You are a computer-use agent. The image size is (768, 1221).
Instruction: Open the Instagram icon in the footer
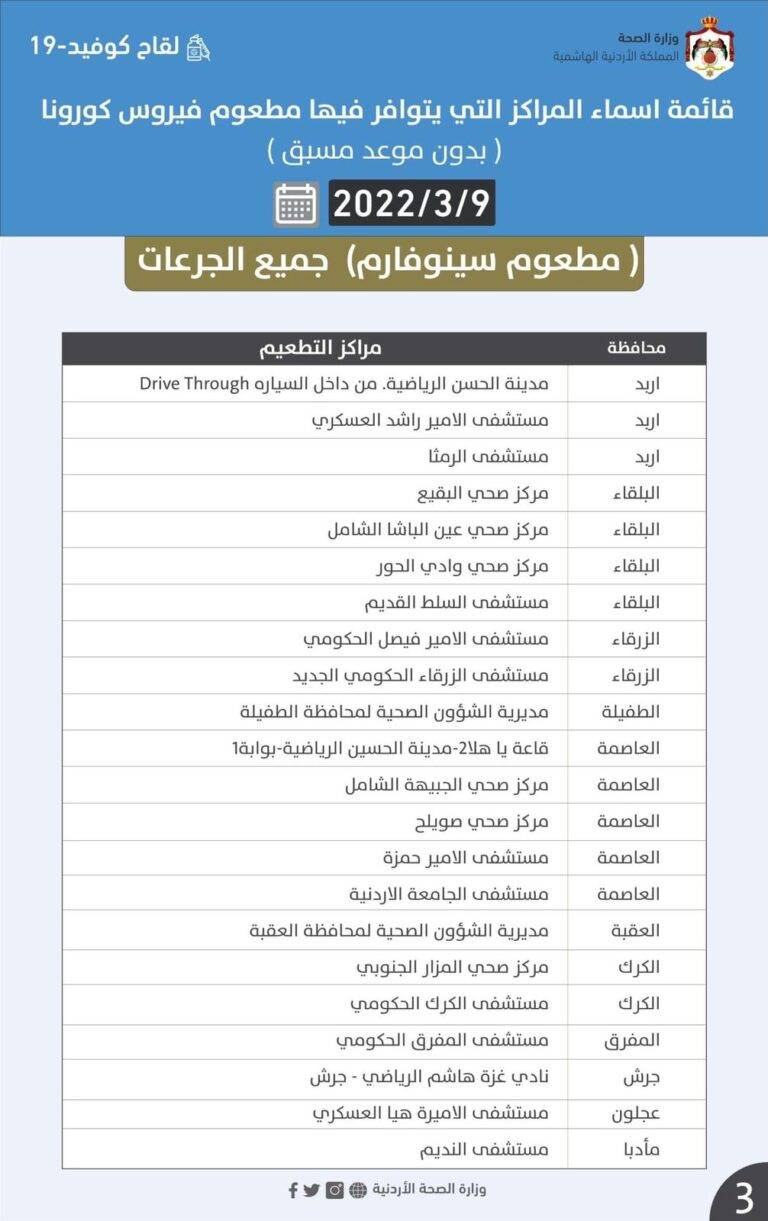pyautogui.click(x=335, y=1190)
